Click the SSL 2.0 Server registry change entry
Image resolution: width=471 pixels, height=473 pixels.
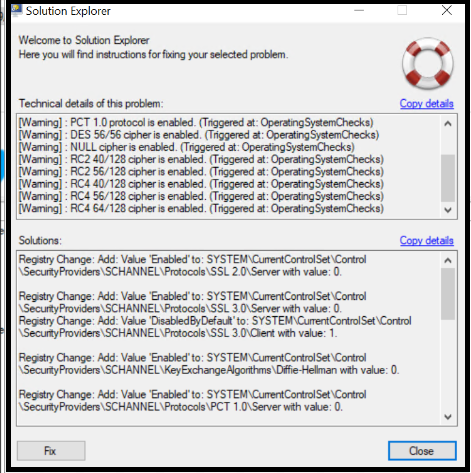pyautogui.click(x=193, y=265)
